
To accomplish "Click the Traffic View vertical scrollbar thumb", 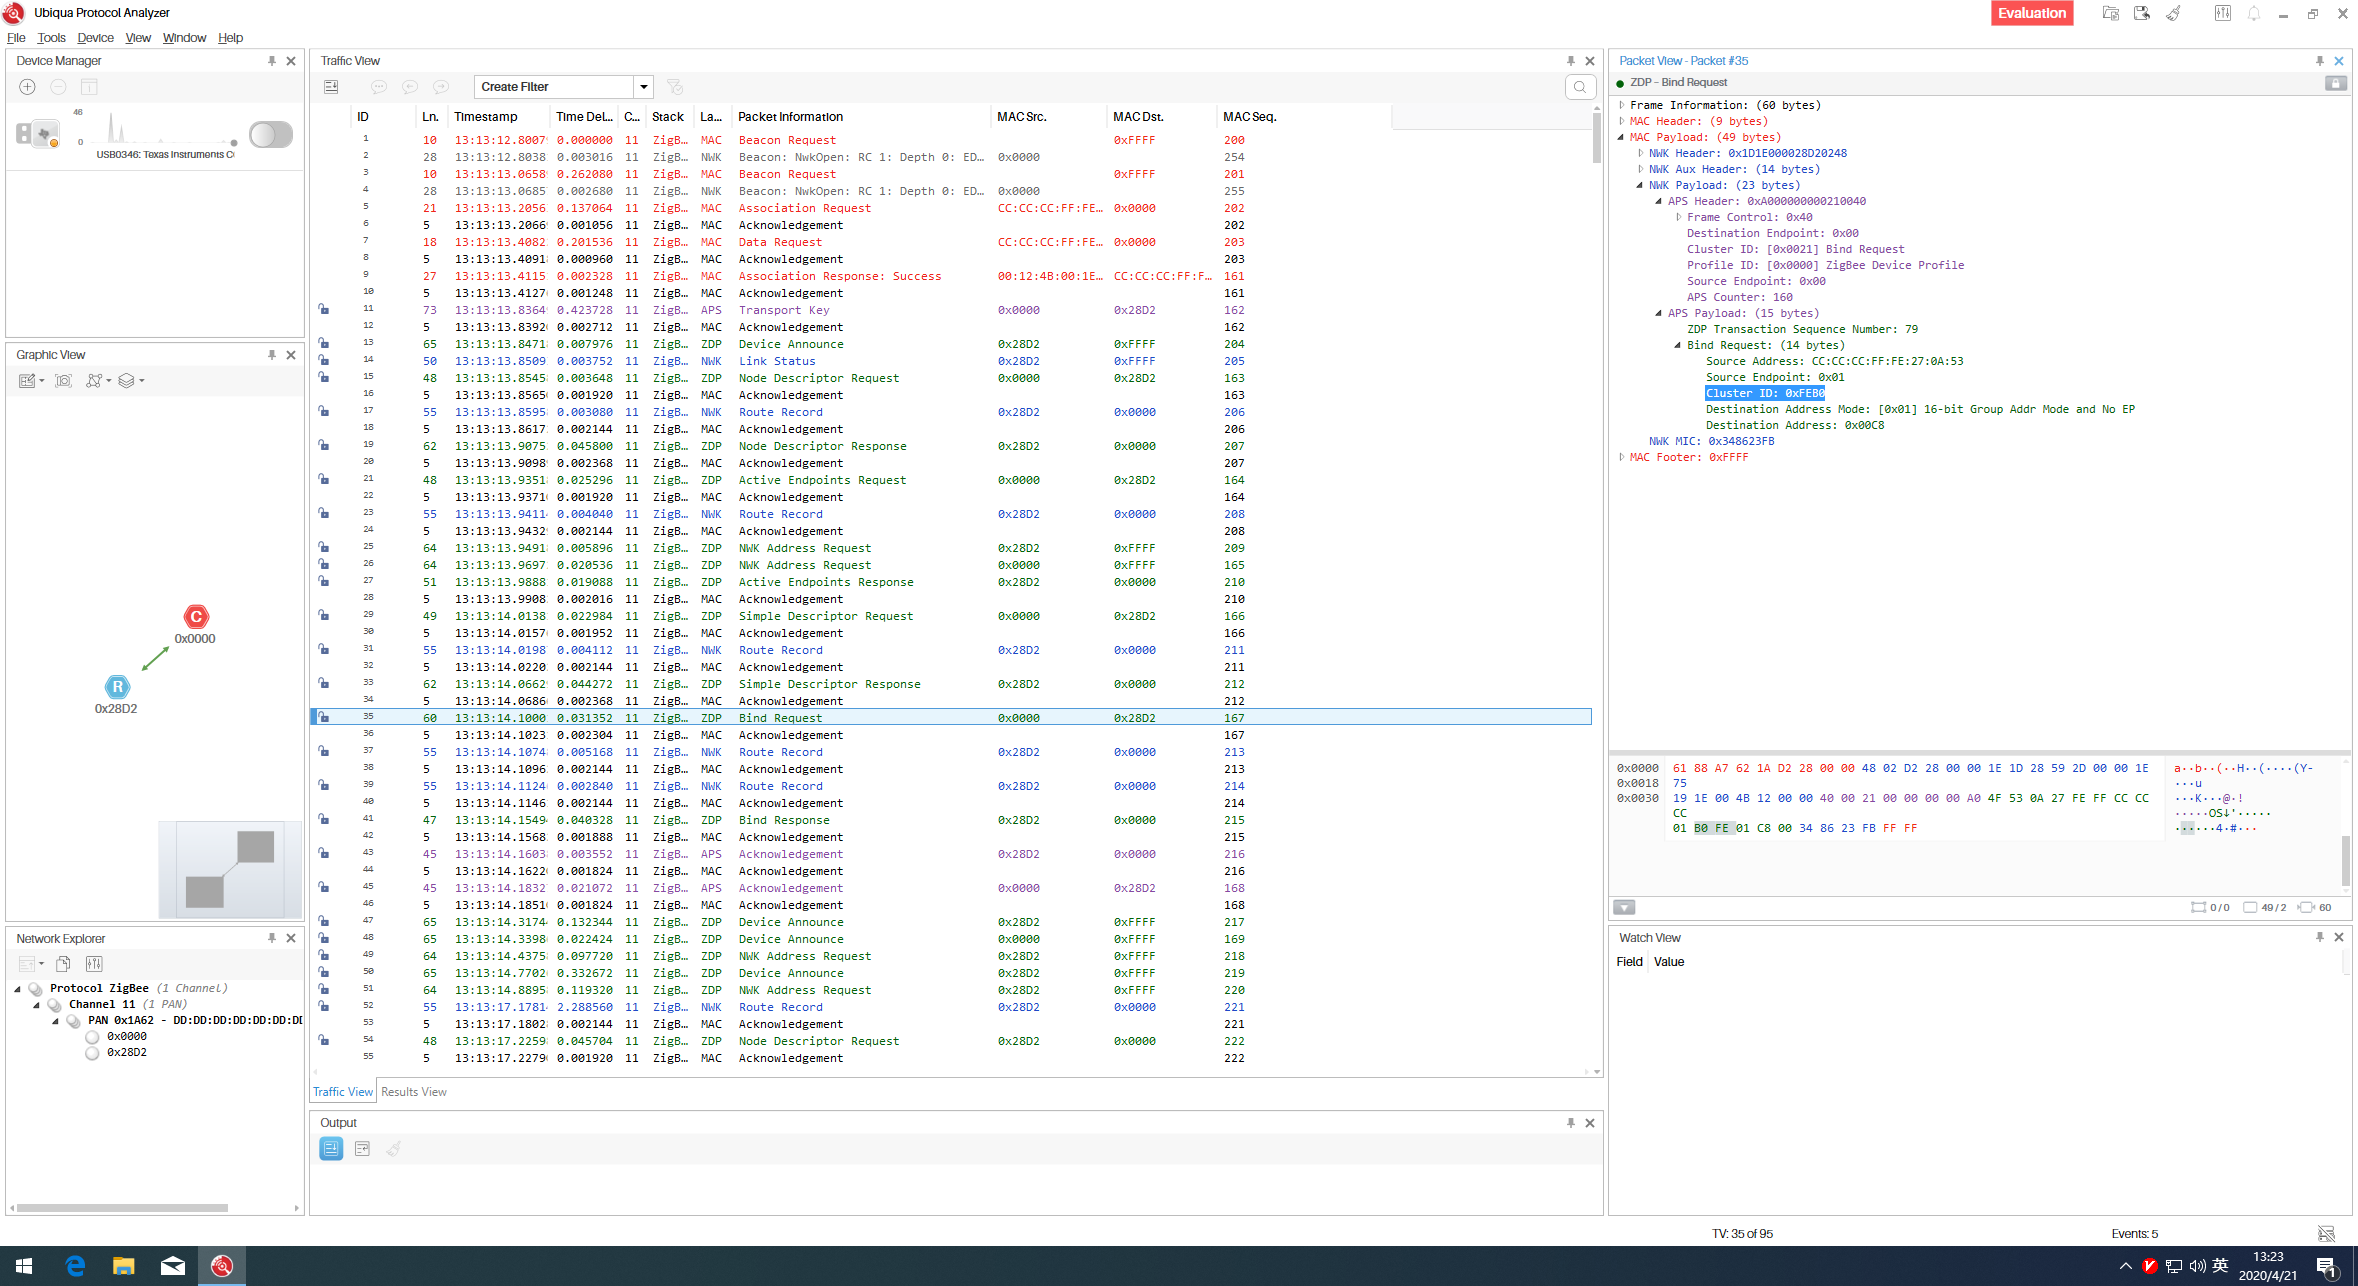I will coord(1597,138).
